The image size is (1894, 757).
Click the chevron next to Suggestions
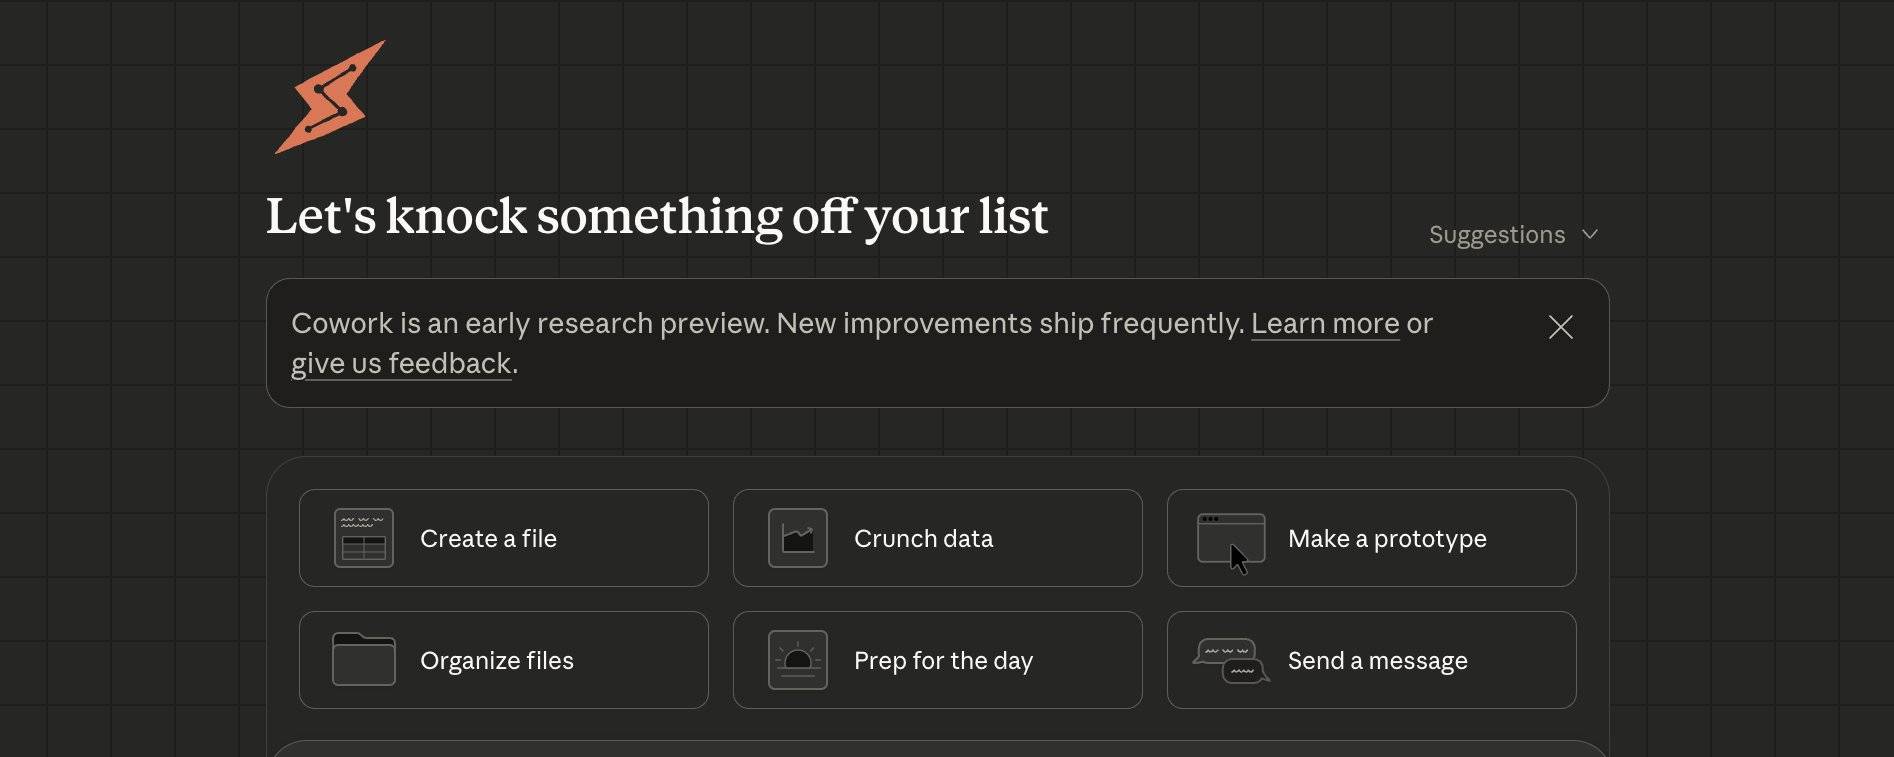[x=1590, y=235]
